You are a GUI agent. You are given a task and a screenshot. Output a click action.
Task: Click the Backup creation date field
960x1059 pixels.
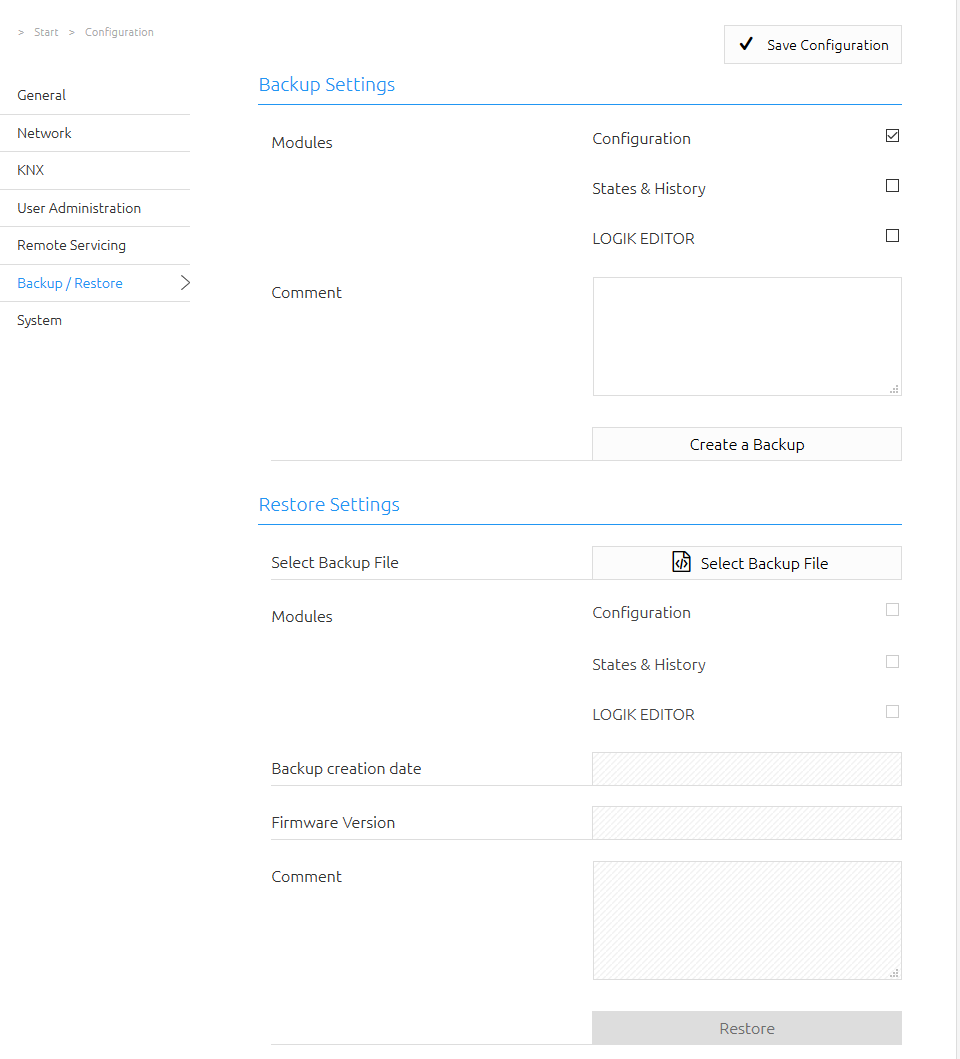tap(747, 769)
